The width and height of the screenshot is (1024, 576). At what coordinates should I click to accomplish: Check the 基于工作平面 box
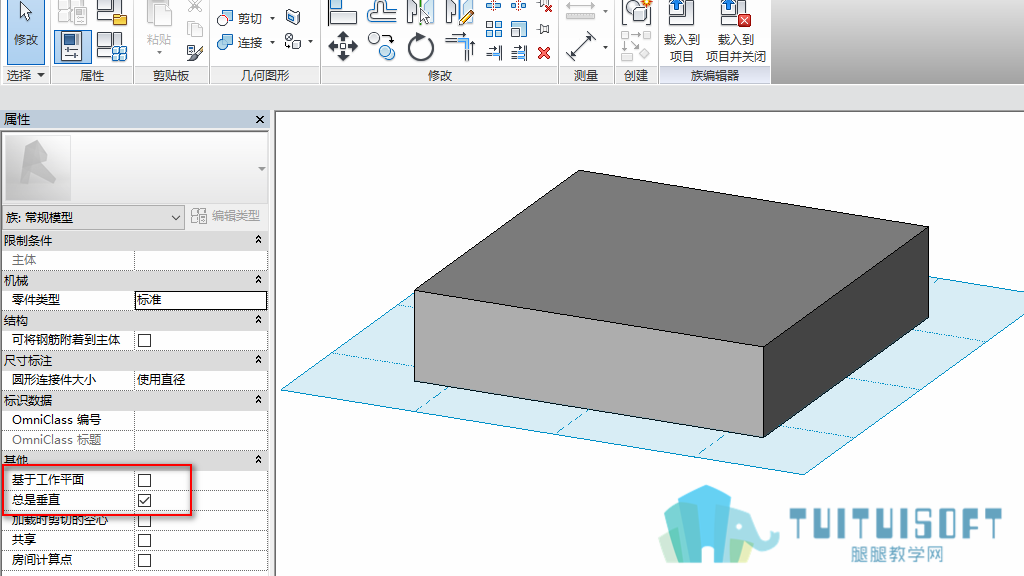(144, 481)
